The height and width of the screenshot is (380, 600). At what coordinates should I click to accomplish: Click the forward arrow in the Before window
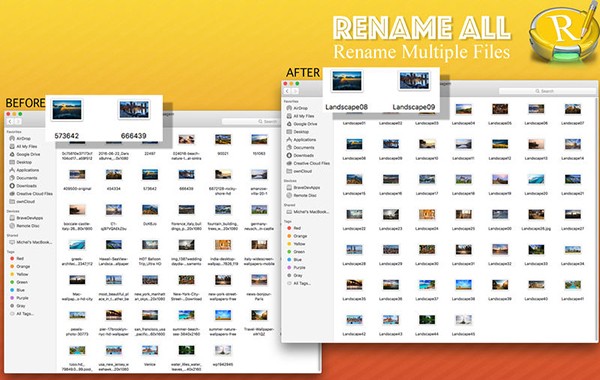tap(18, 121)
